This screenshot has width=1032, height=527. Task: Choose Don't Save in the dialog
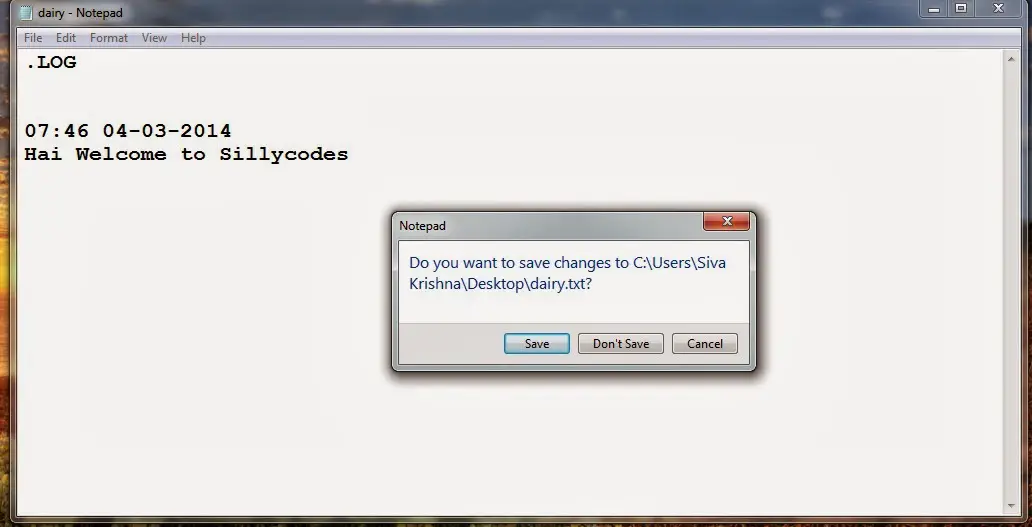pos(621,343)
